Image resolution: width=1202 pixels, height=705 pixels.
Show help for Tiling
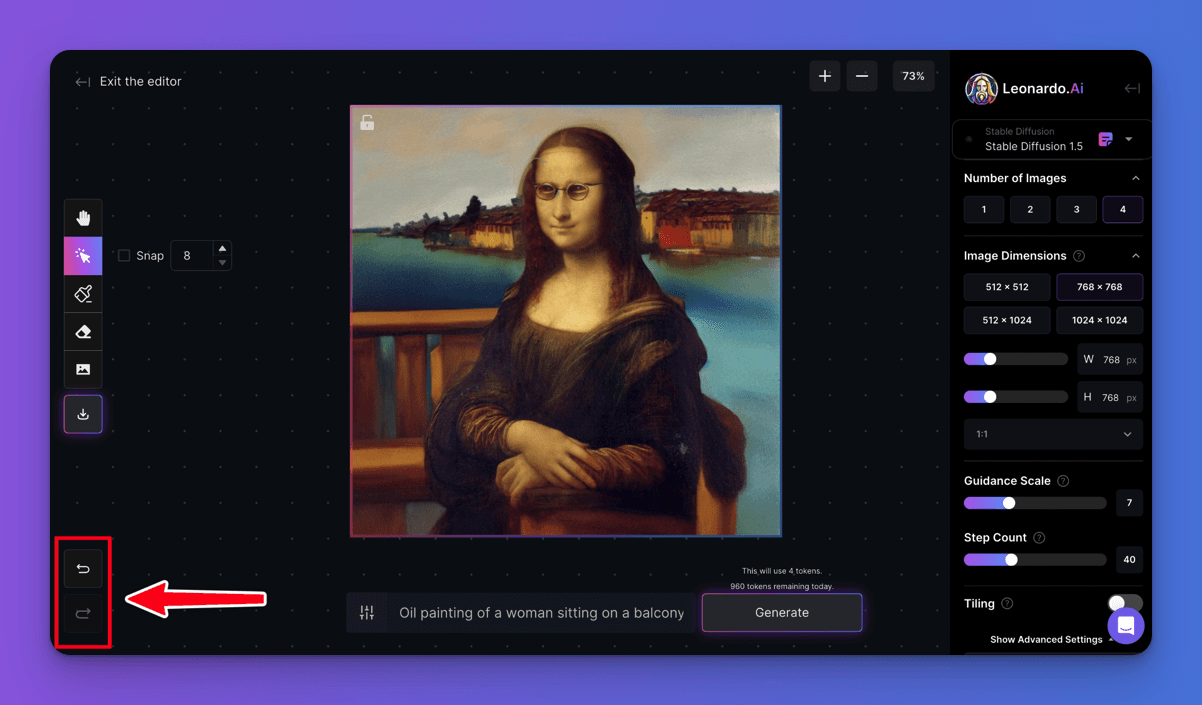coord(1007,604)
